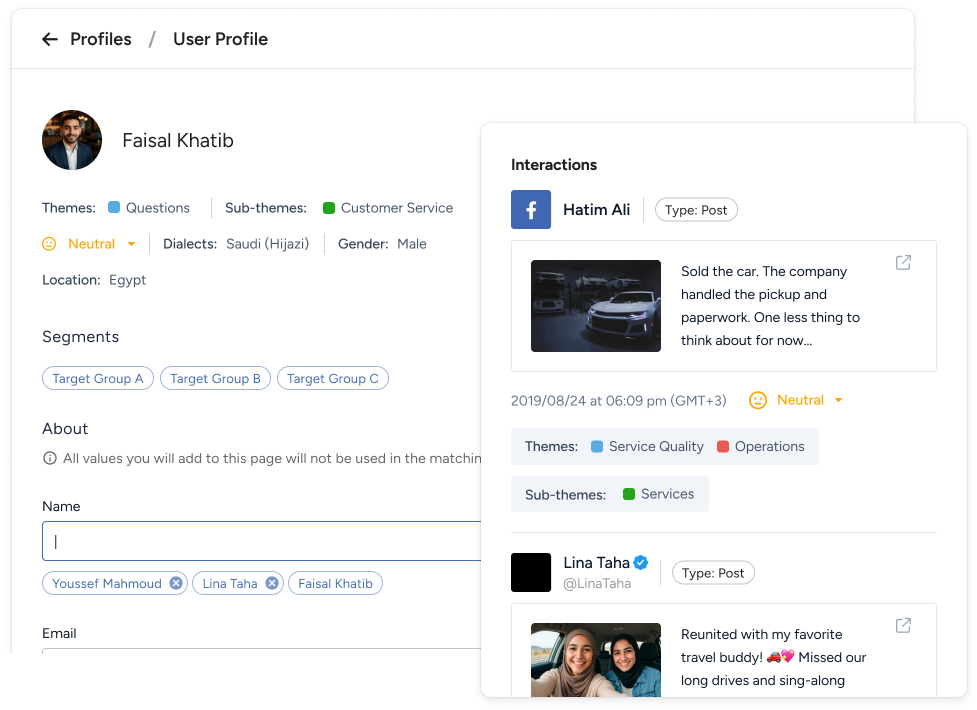Click Faisal Khatib's profile avatar

click(x=72, y=140)
